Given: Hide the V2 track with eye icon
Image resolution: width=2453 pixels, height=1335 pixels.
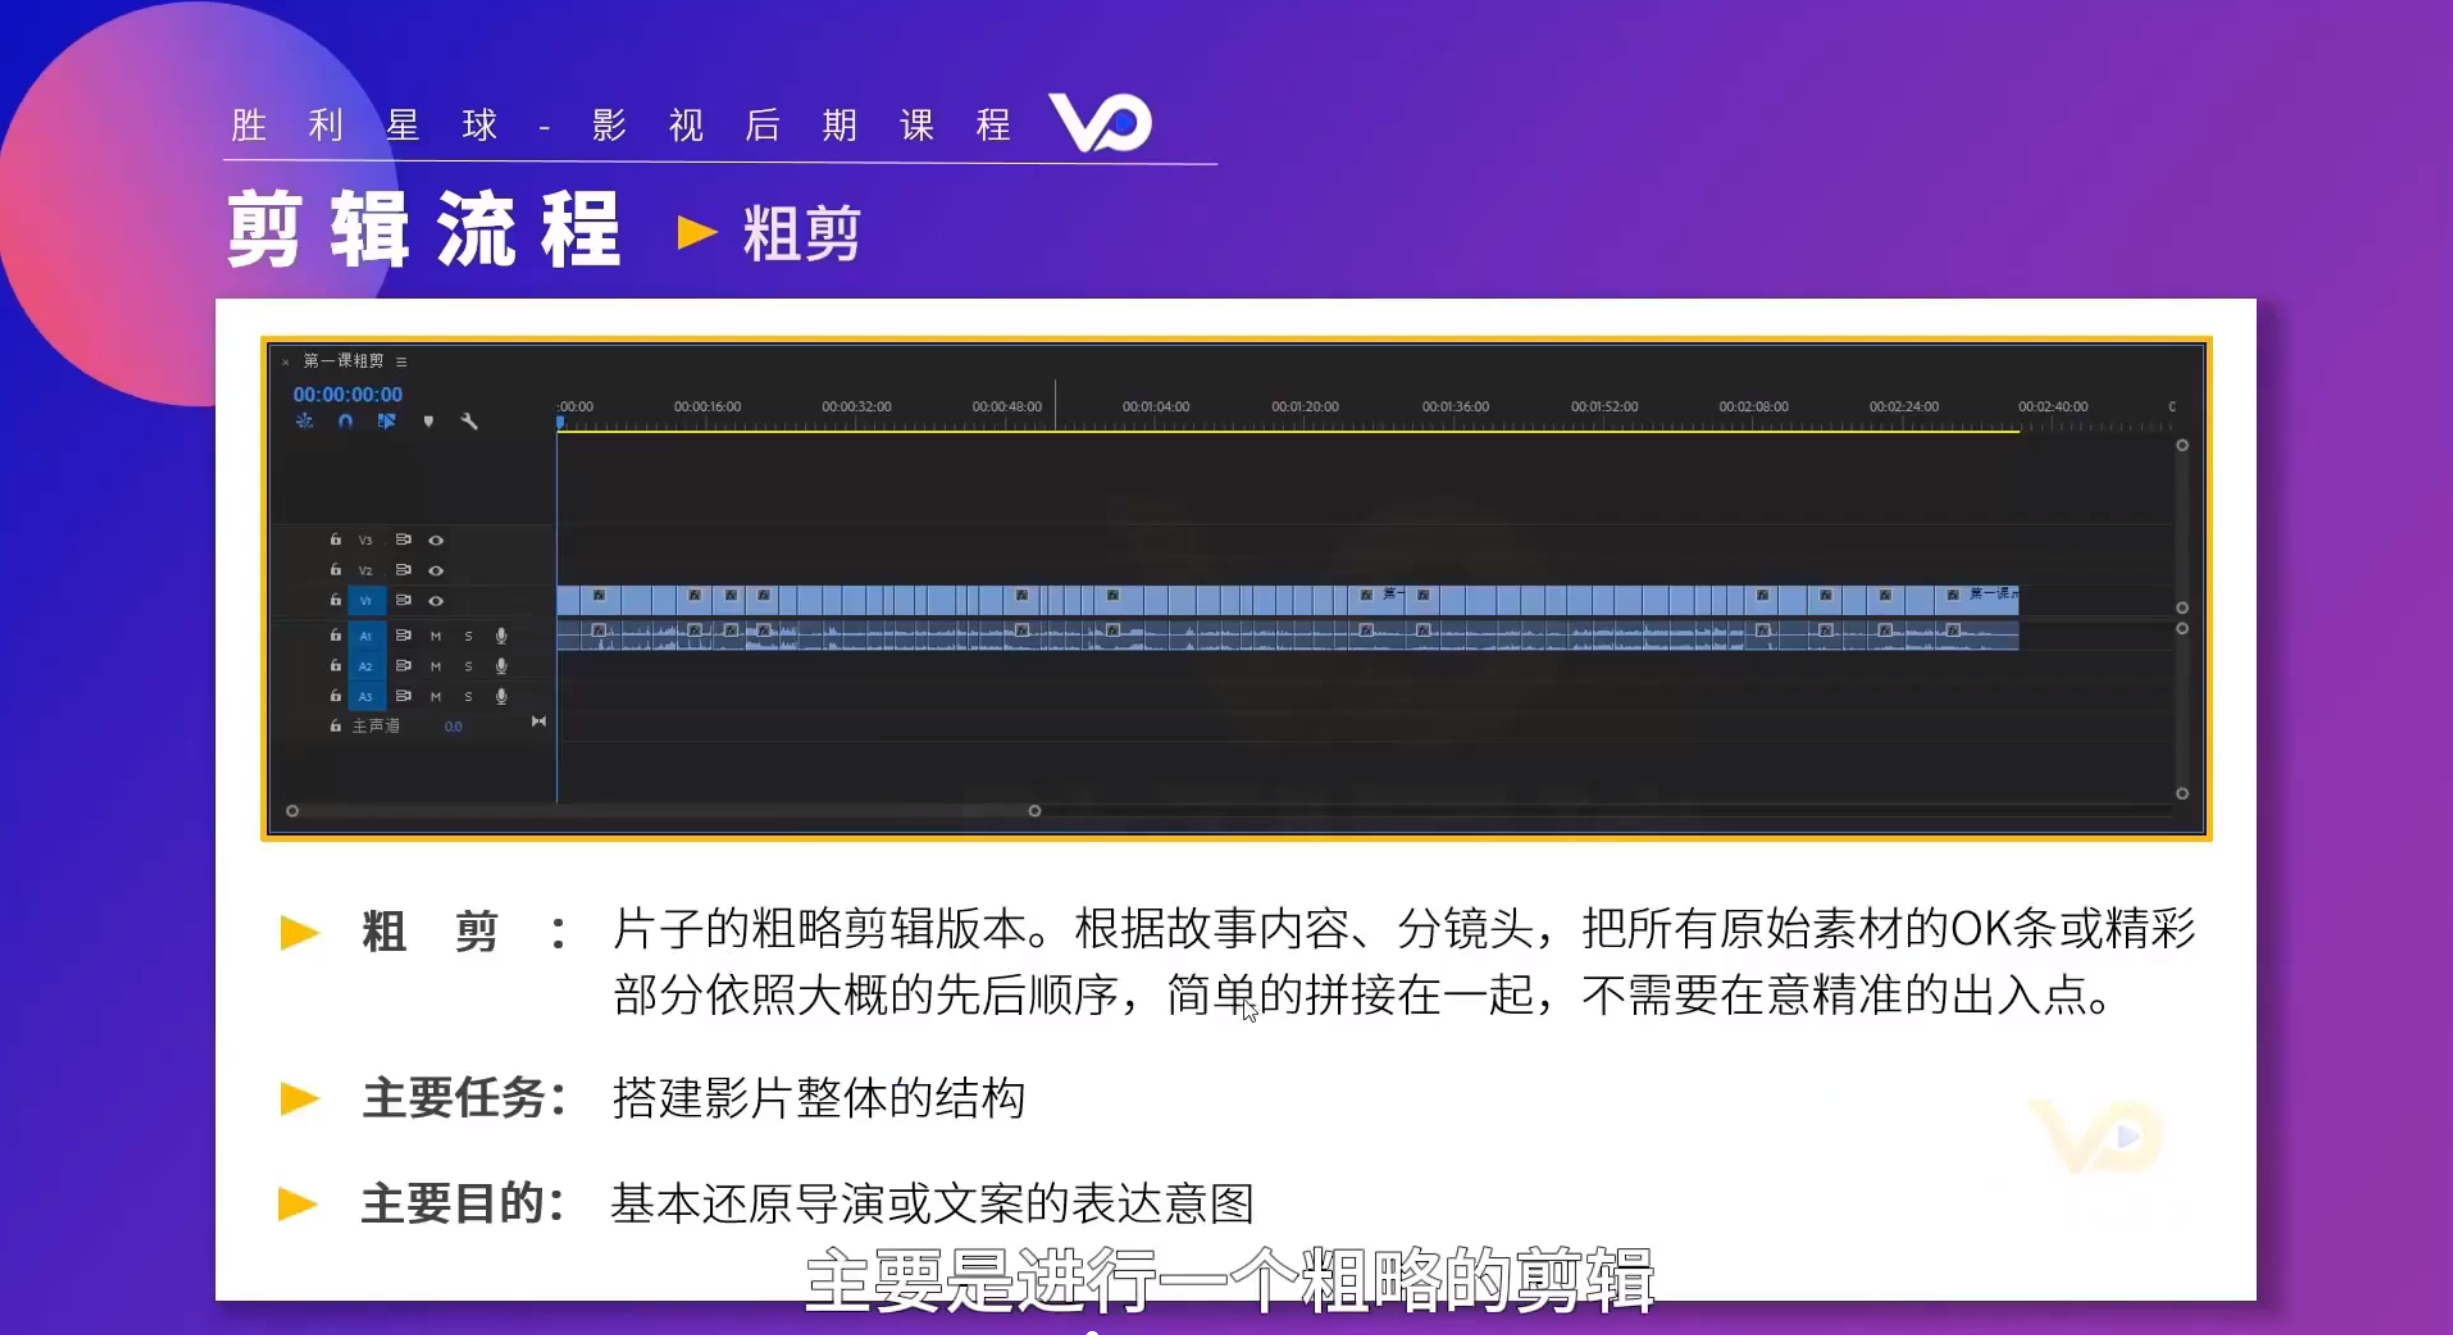Looking at the screenshot, I should click(x=436, y=570).
